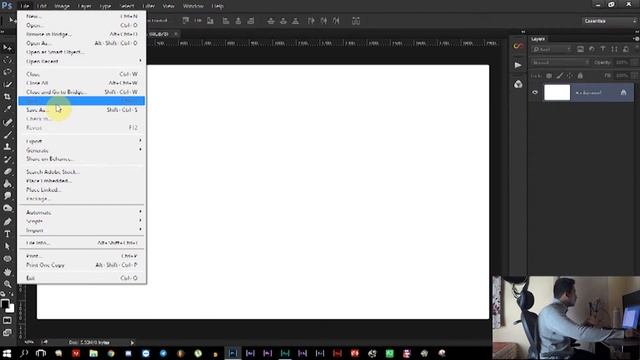Click Lock image pixels brush icon
The height and width of the screenshot is (360, 640).
[x=560, y=76]
